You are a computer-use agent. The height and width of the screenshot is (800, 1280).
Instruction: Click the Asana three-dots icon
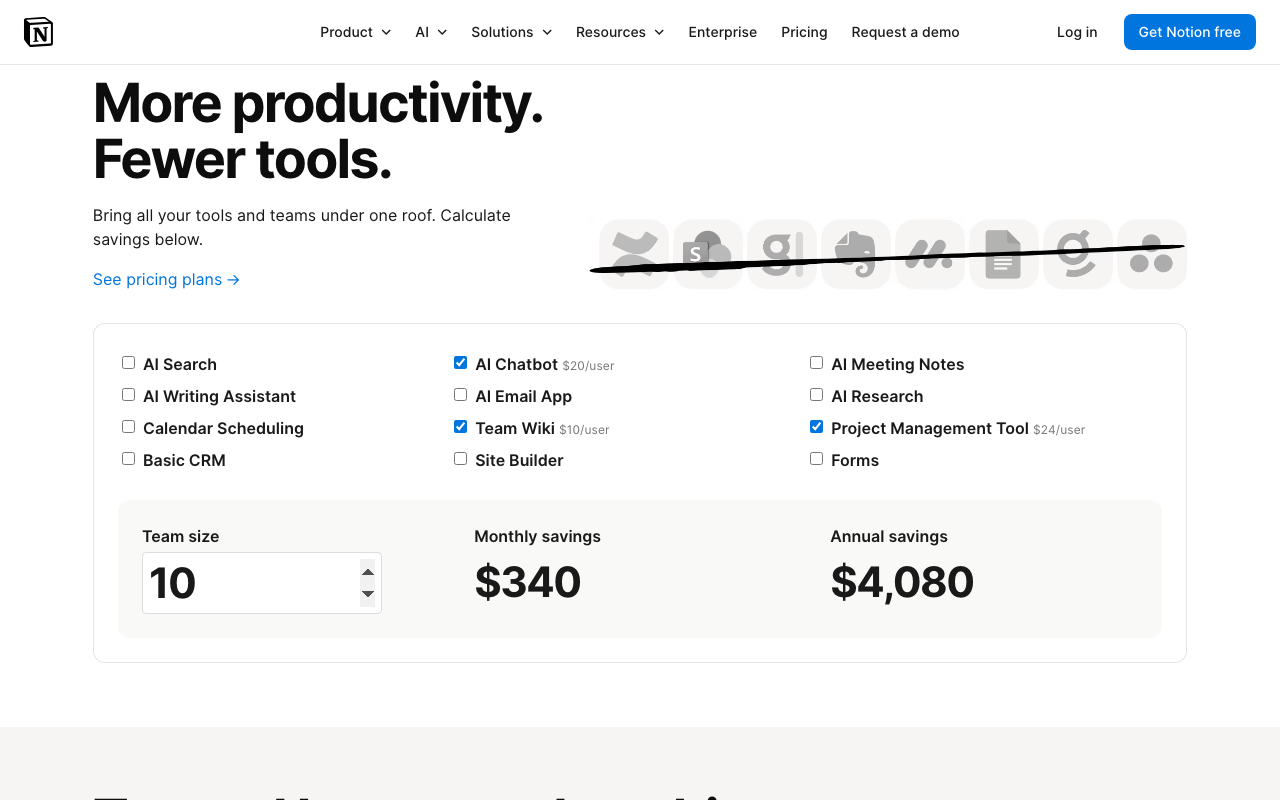(x=1151, y=254)
